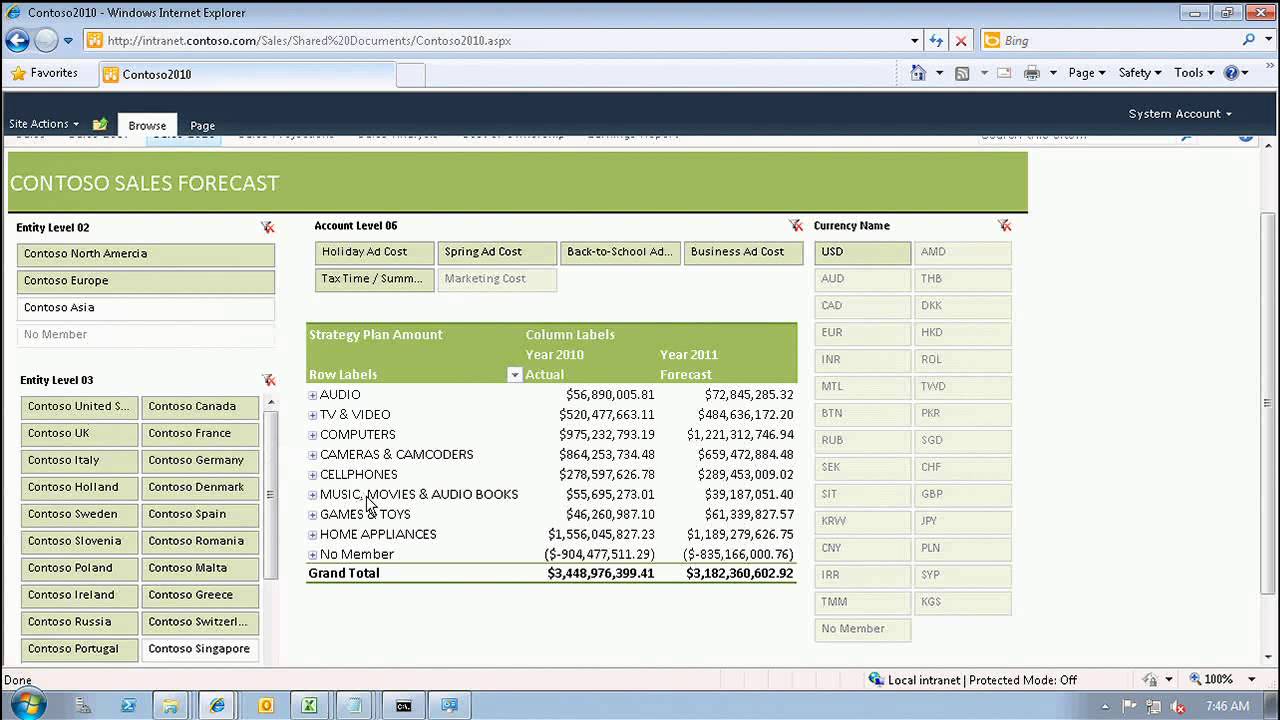The height and width of the screenshot is (720, 1280).
Task: Expand the AUDIO row in pivot table
Action: pyautogui.click(x=313, y=395)
